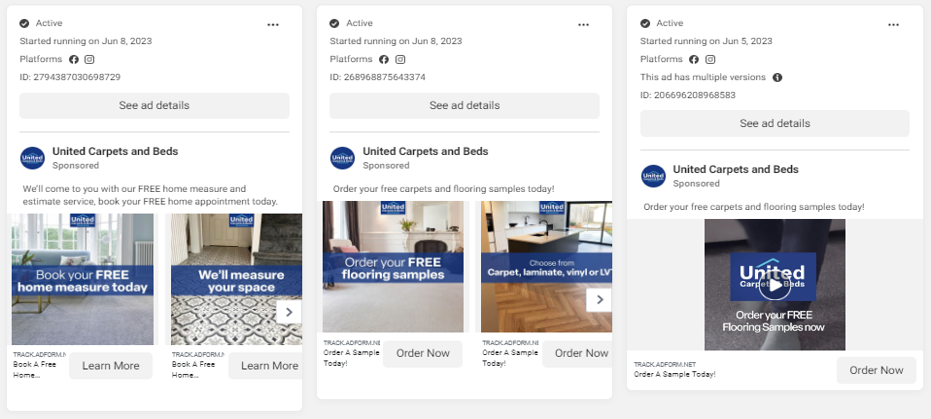
Task: Open United Carpets and Beds page from video ad
Action: tap(736, 169)
